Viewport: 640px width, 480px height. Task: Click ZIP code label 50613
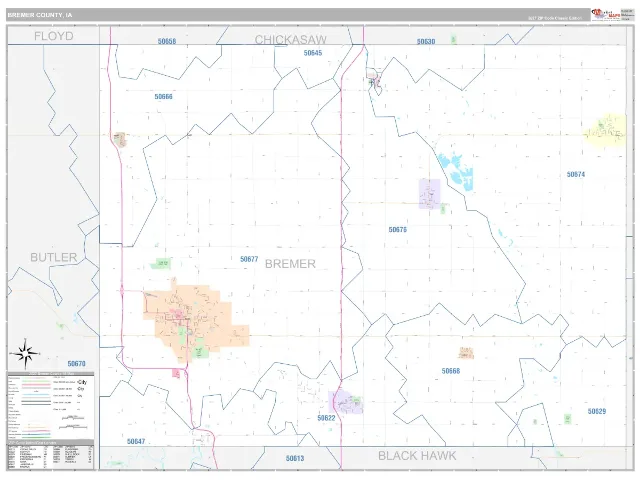(295, 458)
